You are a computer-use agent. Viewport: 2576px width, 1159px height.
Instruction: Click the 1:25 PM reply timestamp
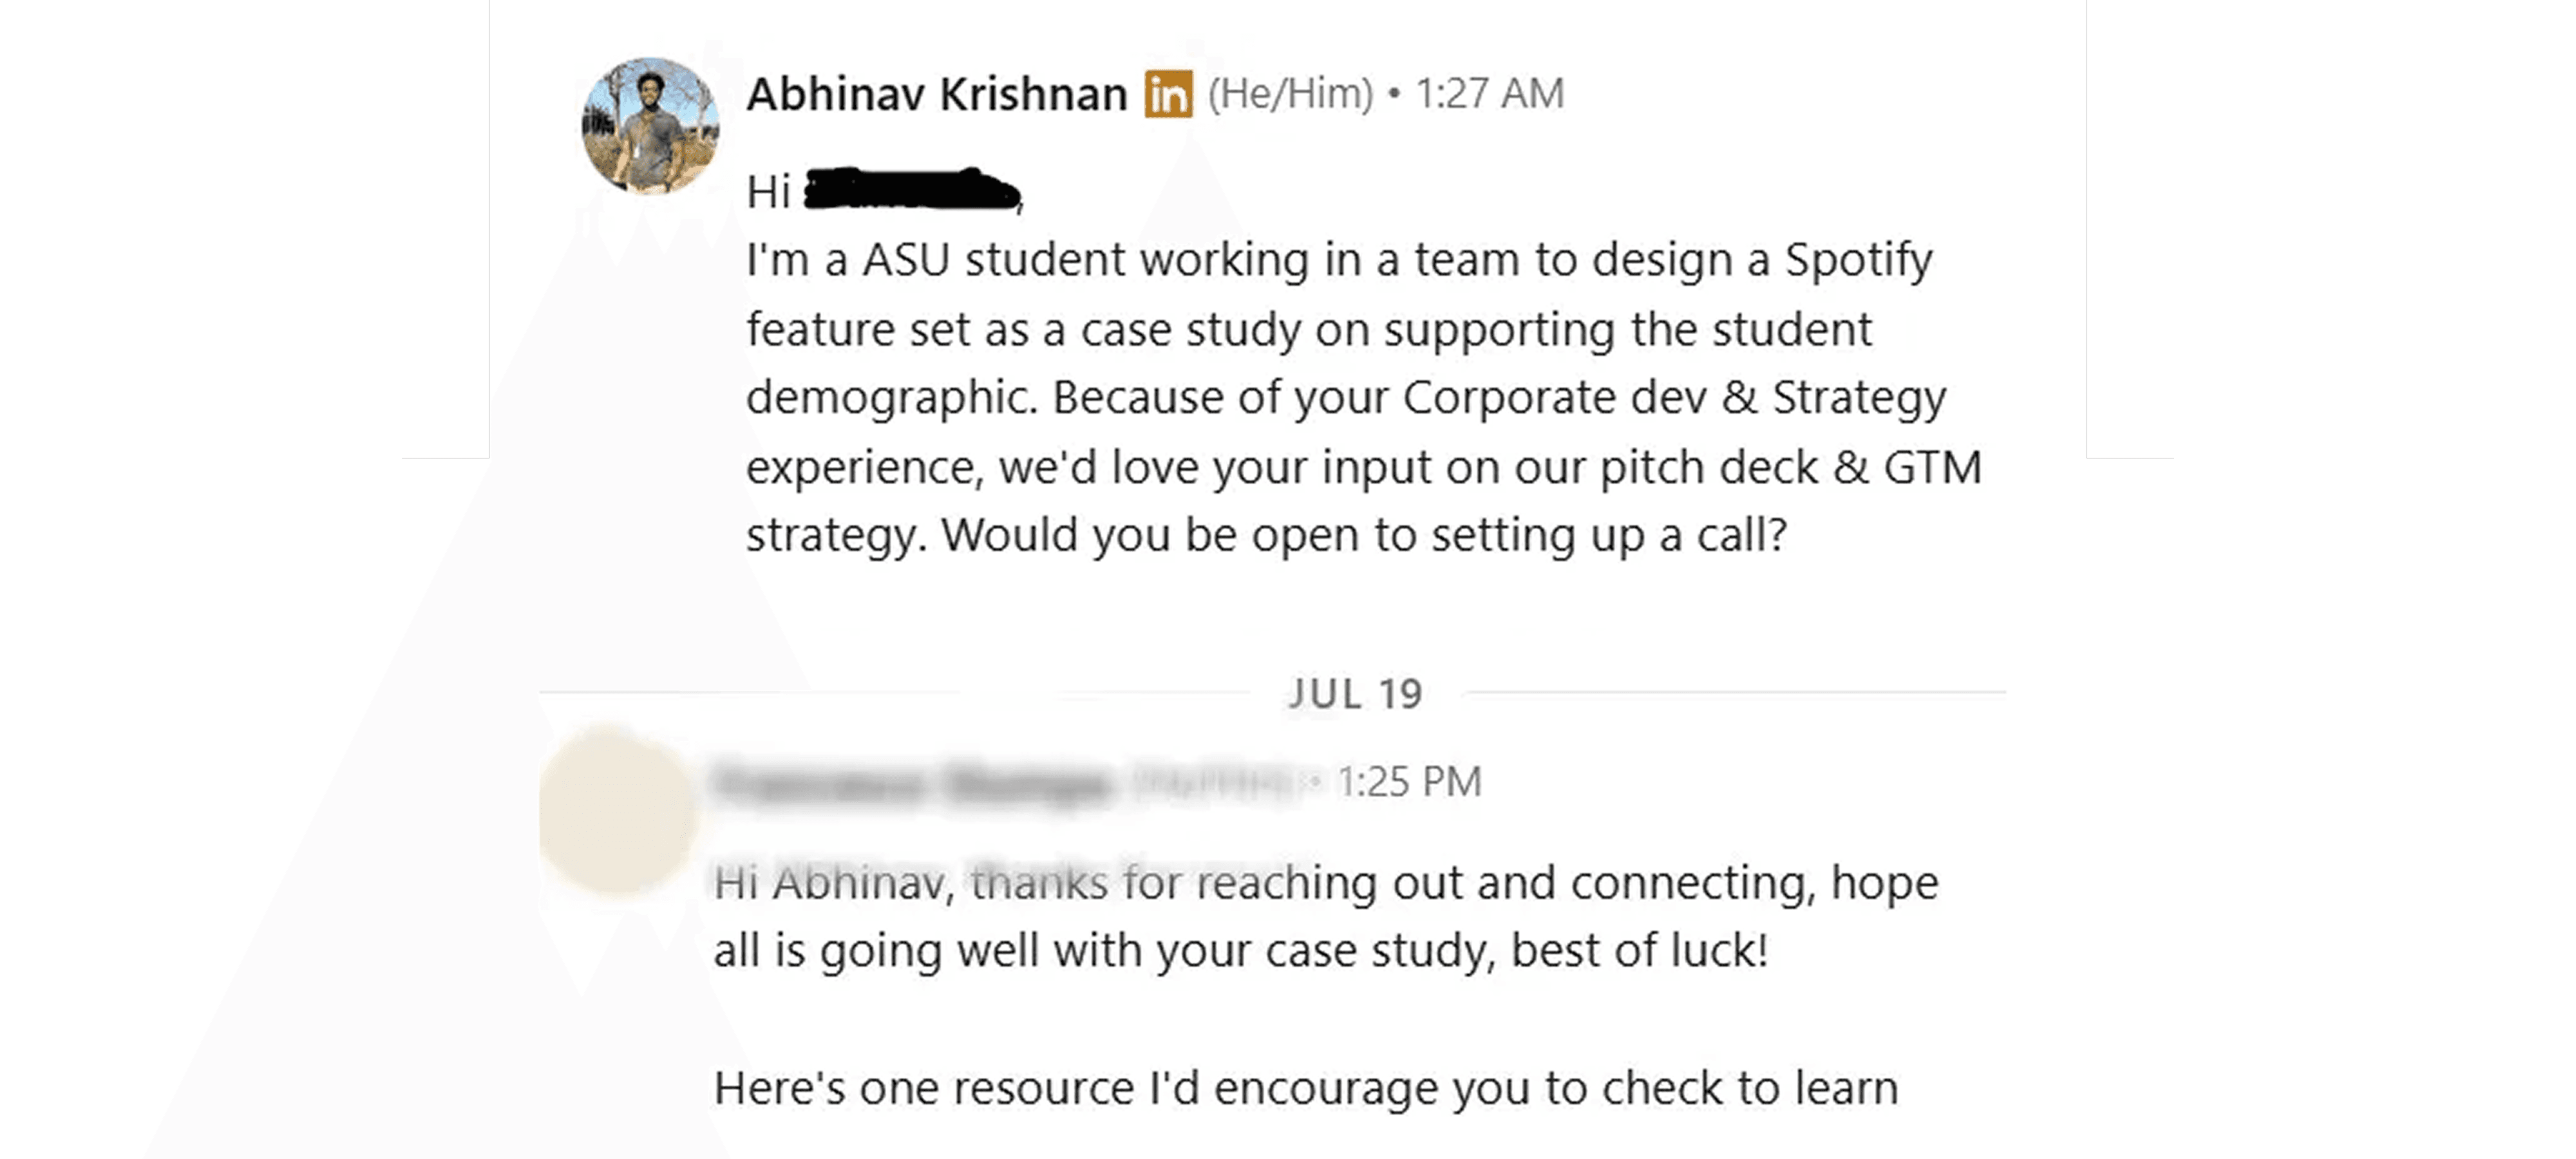pos(1409,783)
